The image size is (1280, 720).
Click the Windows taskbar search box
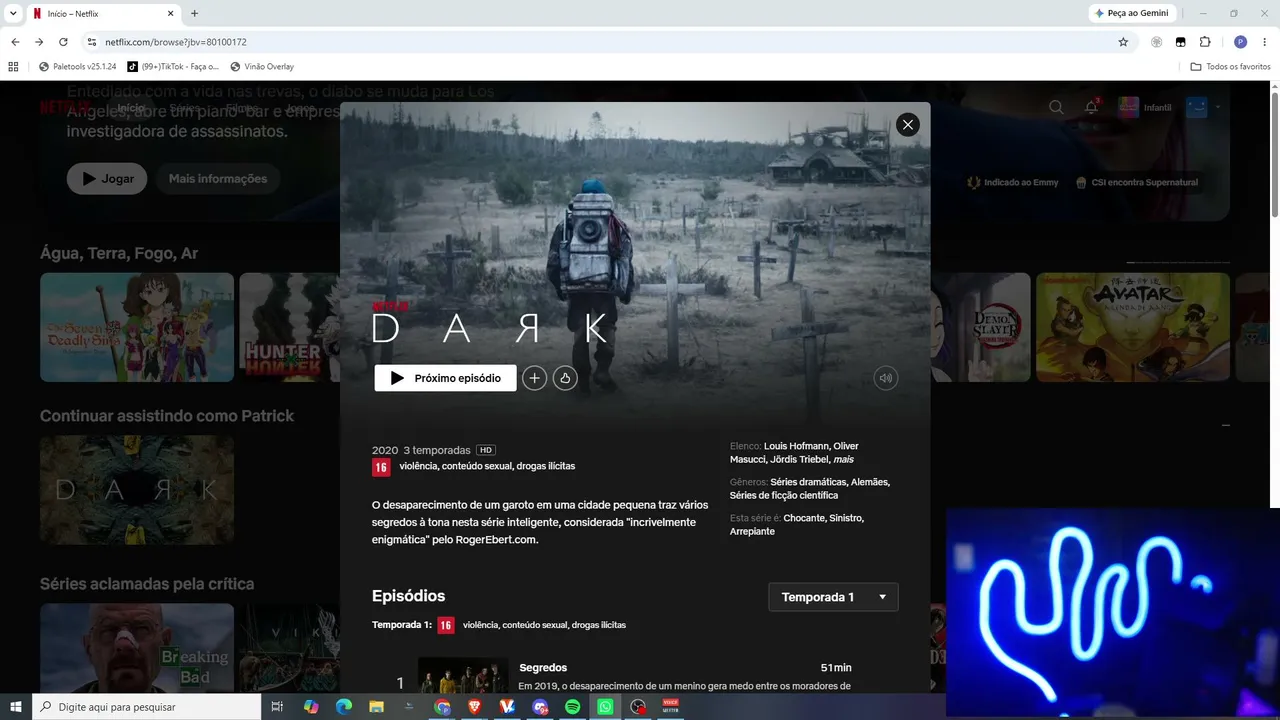click(146, 706)
